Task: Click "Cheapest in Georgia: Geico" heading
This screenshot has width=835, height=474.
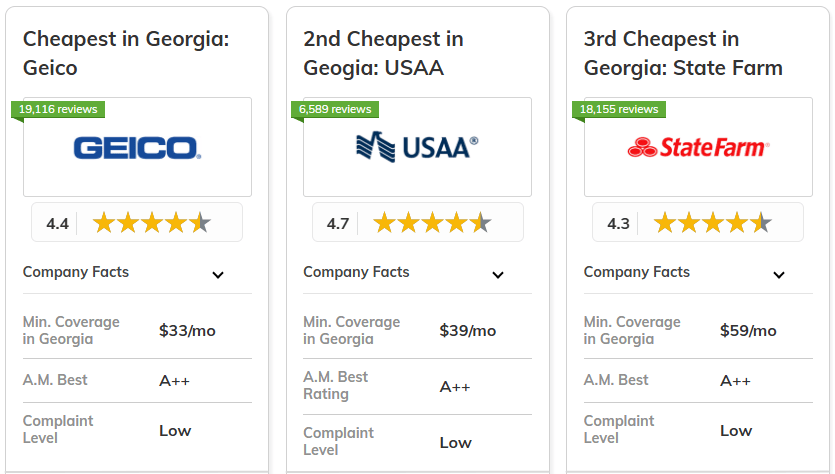Action: (126, 54)
